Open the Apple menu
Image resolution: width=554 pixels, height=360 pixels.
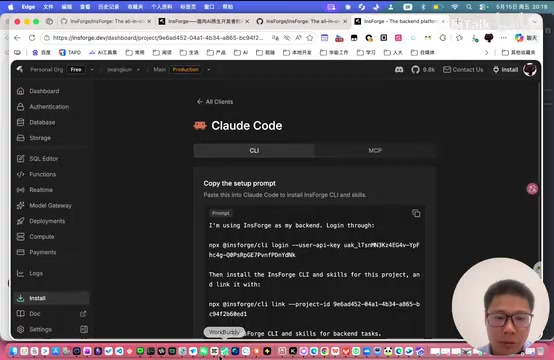point(11,7)
